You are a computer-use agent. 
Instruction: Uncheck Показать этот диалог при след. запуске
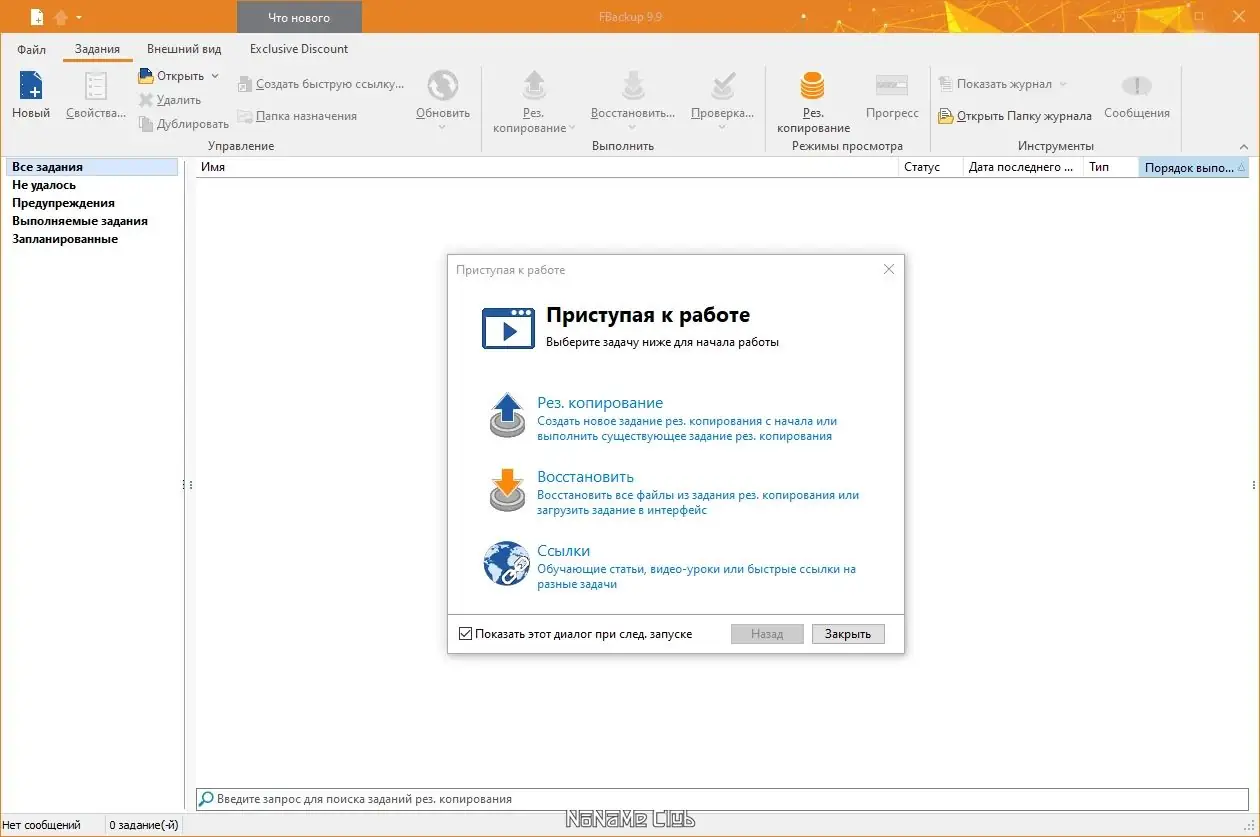(465, 634)
